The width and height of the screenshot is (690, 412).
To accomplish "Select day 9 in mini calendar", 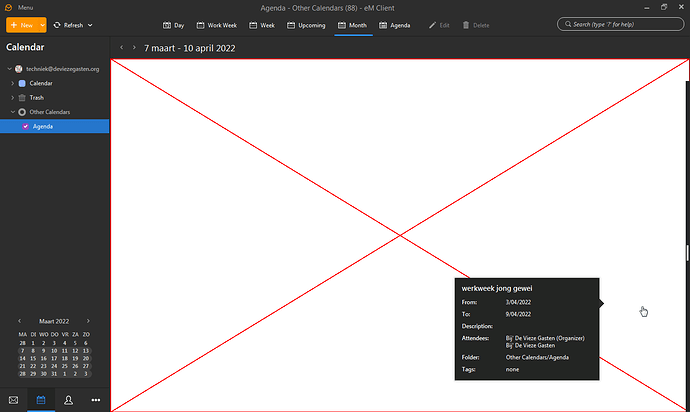I will tap(43, 351).
